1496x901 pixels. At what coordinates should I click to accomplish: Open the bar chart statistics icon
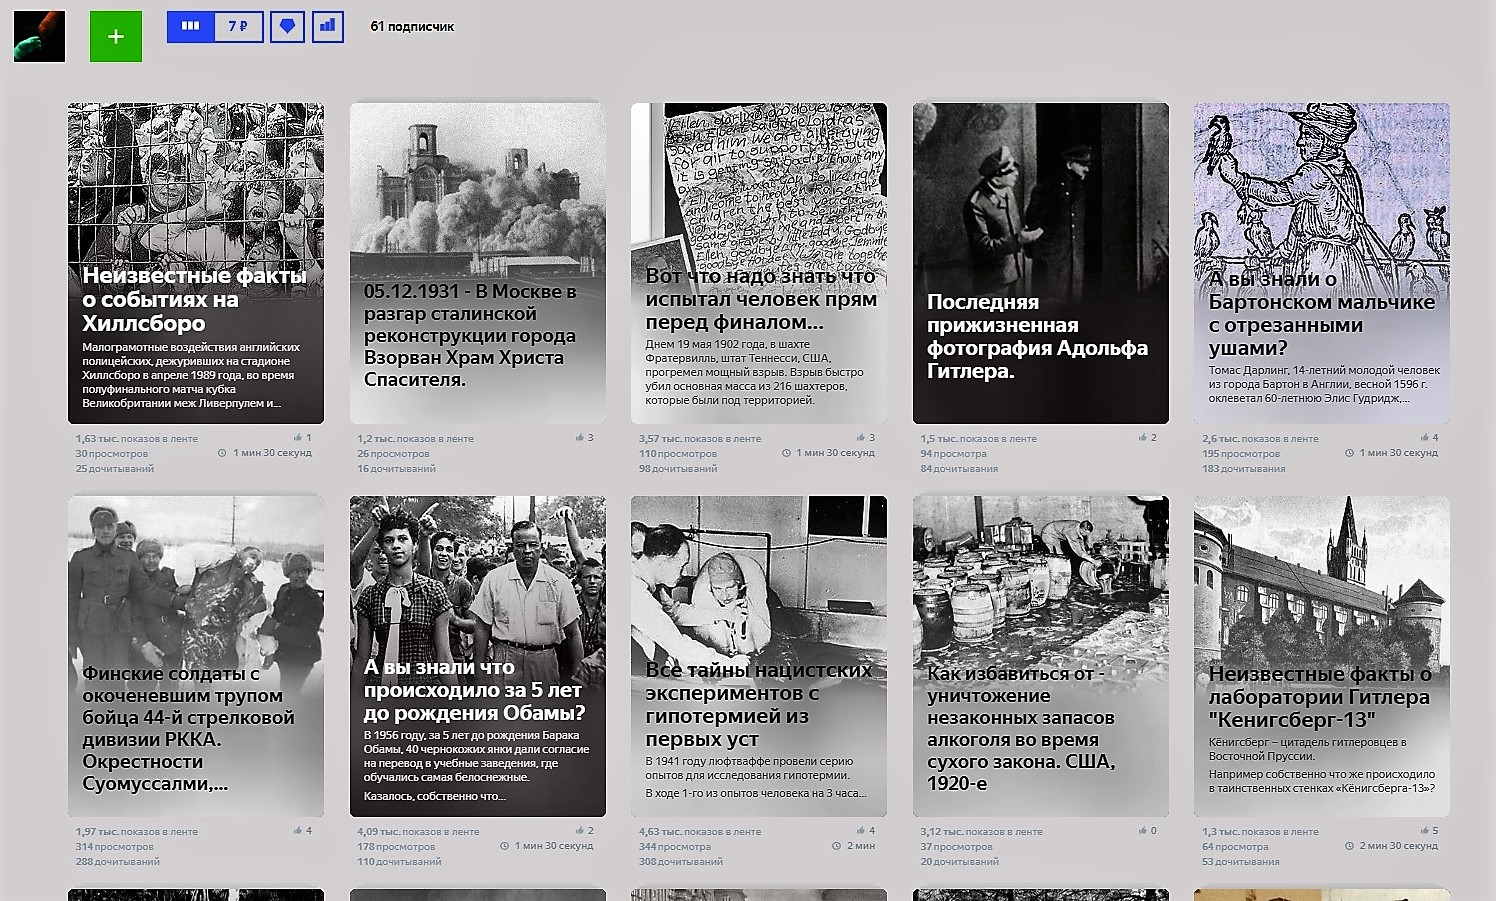pos(327,26)
